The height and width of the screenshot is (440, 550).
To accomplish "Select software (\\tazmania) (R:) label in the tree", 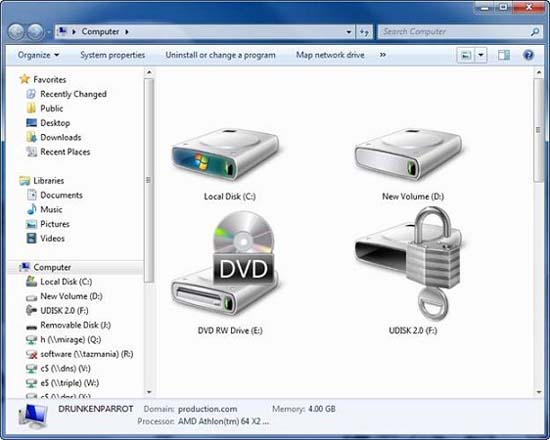I will (87, 354).
